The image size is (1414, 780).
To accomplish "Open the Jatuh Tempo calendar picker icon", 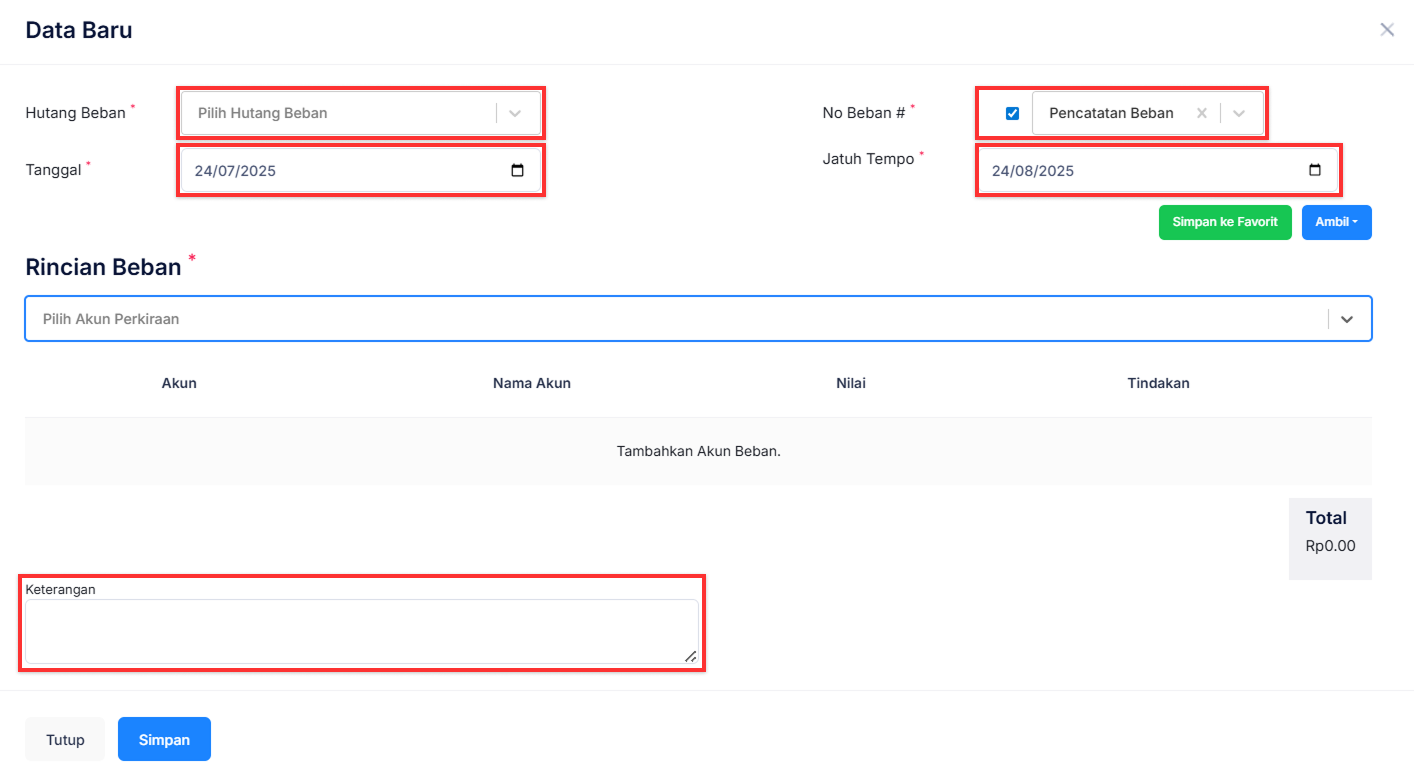I will pos(1314,171).
